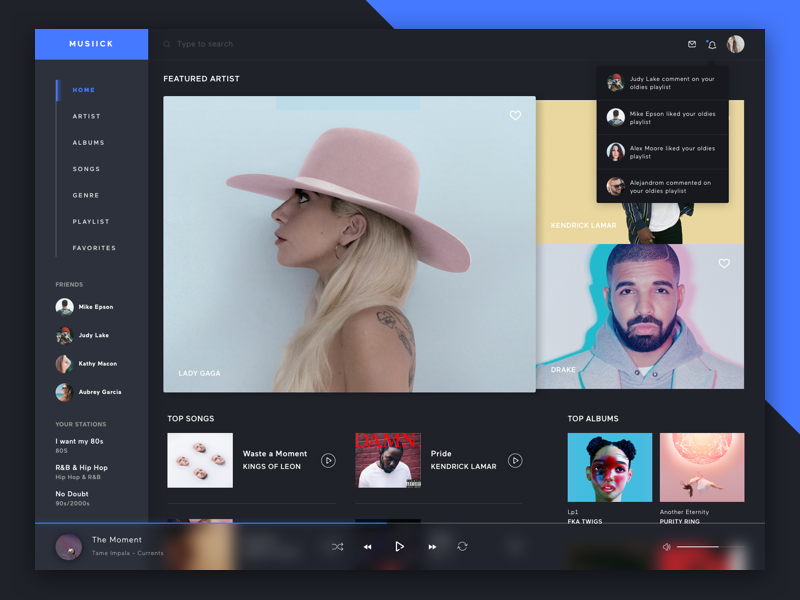Toggle shuffle playback mode
800x600 pixels.
coord(340,547)
